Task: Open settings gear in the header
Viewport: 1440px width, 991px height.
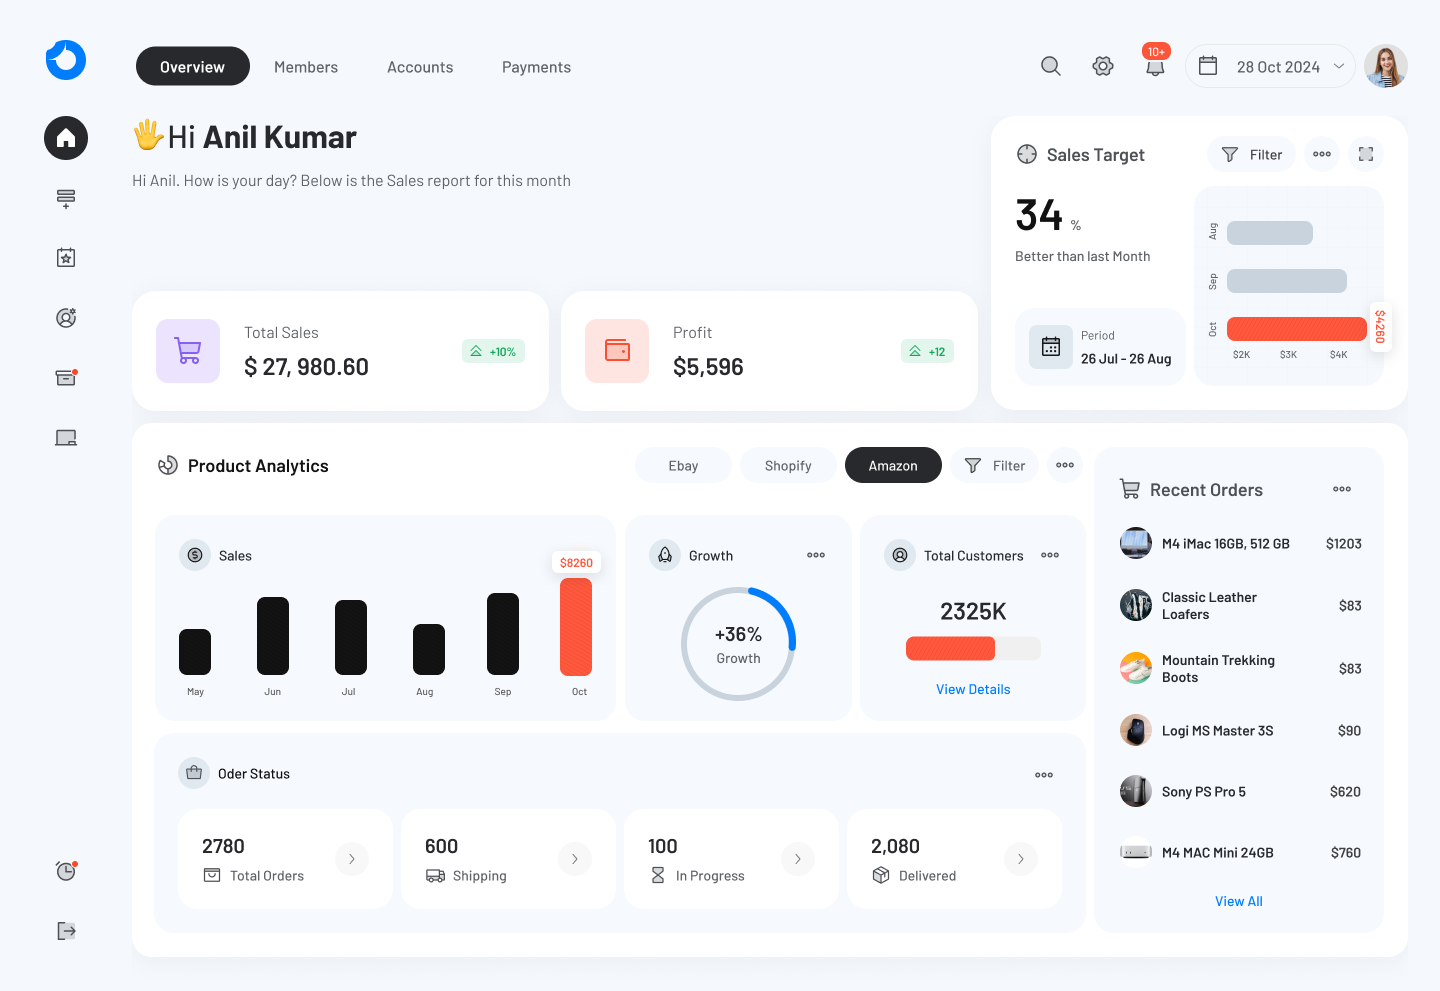Action: [x=1103, y=66]
